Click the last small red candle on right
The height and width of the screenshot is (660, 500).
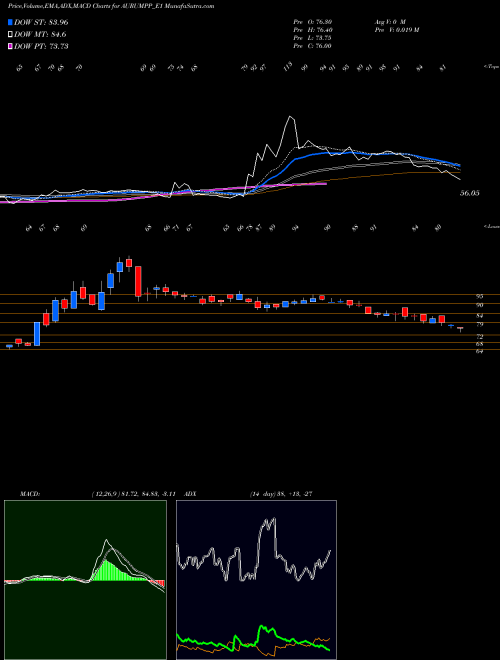pyautogui.click(x=460, y=328)
